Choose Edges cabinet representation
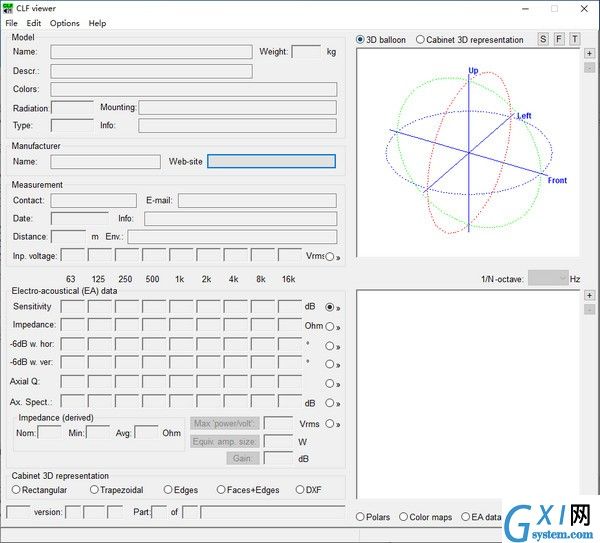 point(181,490)
